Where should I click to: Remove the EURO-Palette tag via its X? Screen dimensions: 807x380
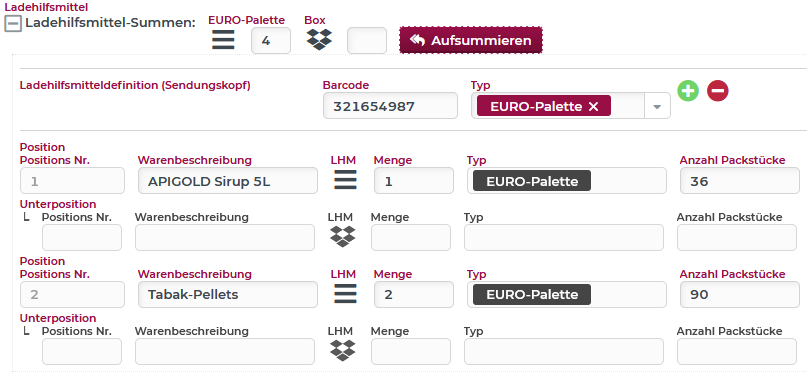593,106
